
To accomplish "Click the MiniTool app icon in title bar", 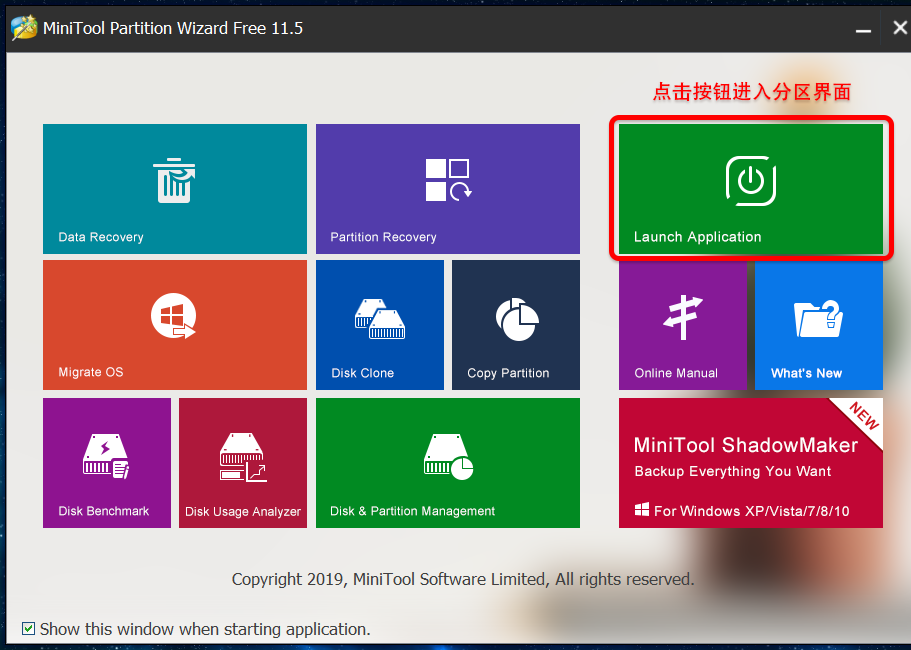I will (x=23, y=28).
